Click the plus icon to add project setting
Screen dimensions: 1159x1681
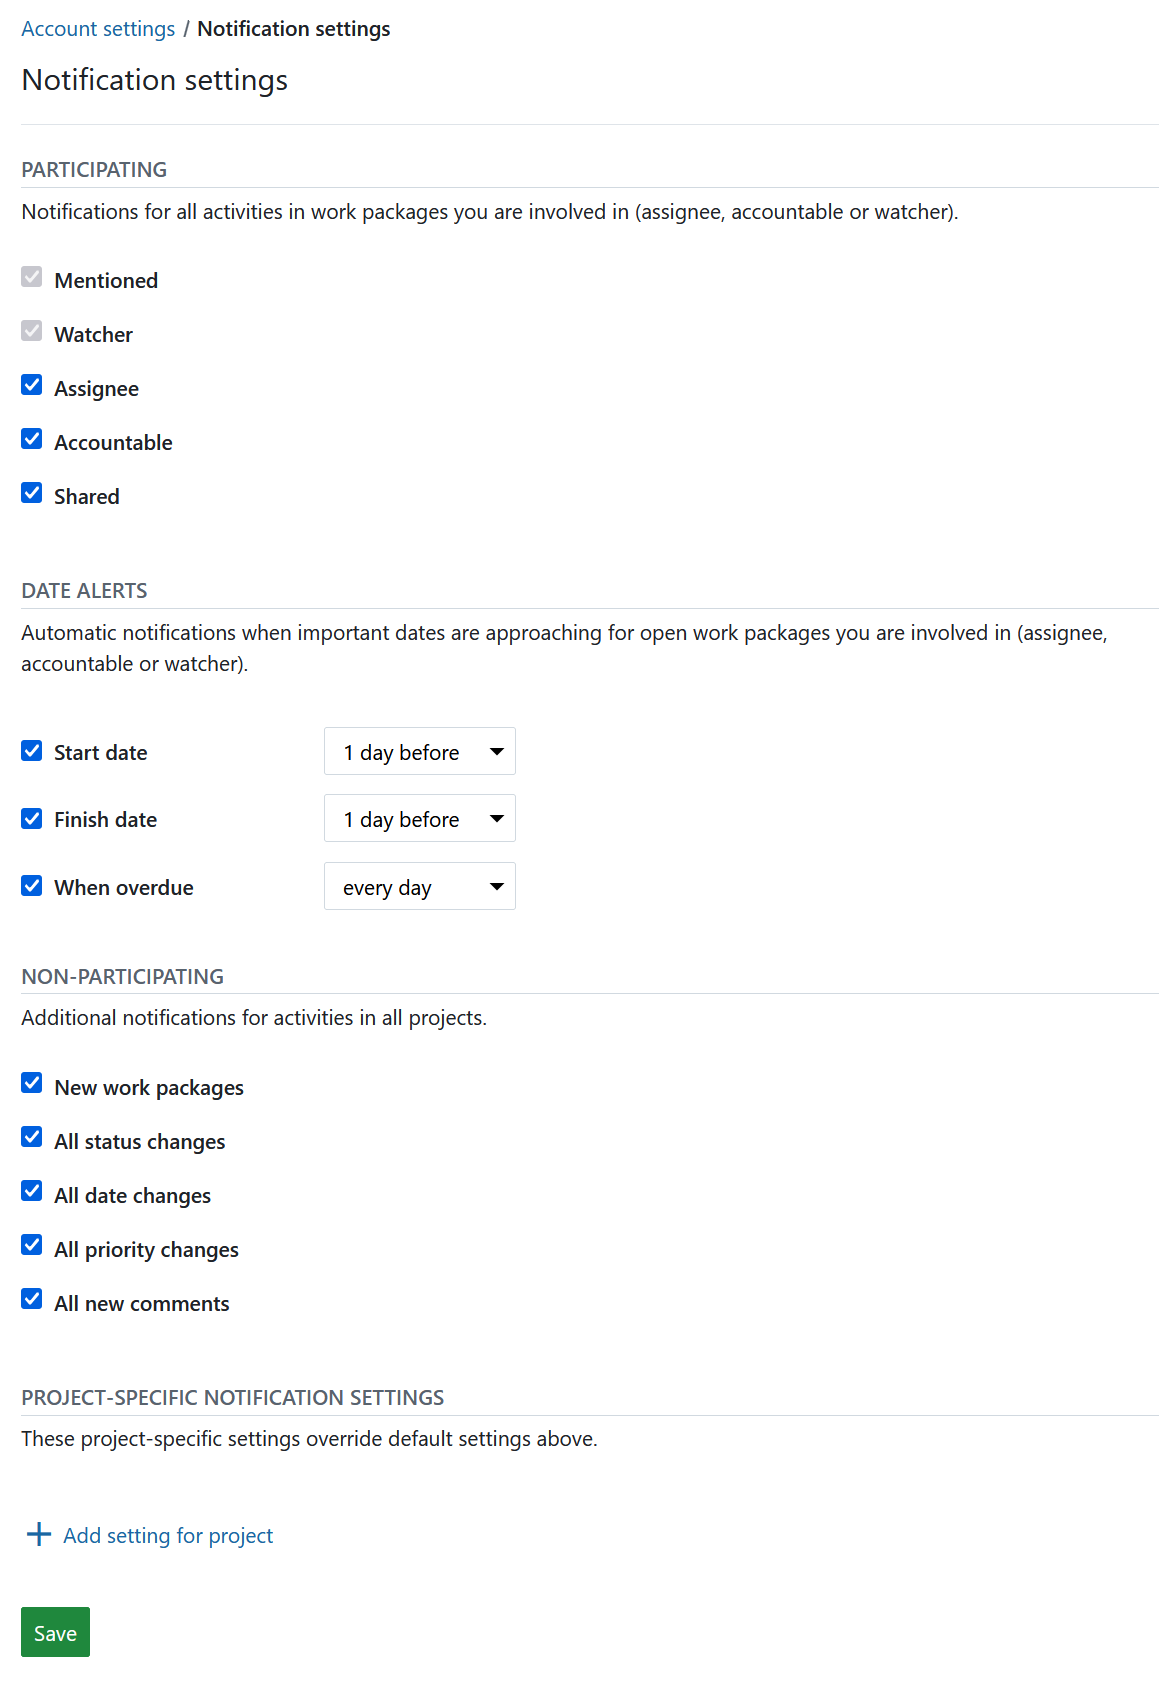(x=38, y=1535)
